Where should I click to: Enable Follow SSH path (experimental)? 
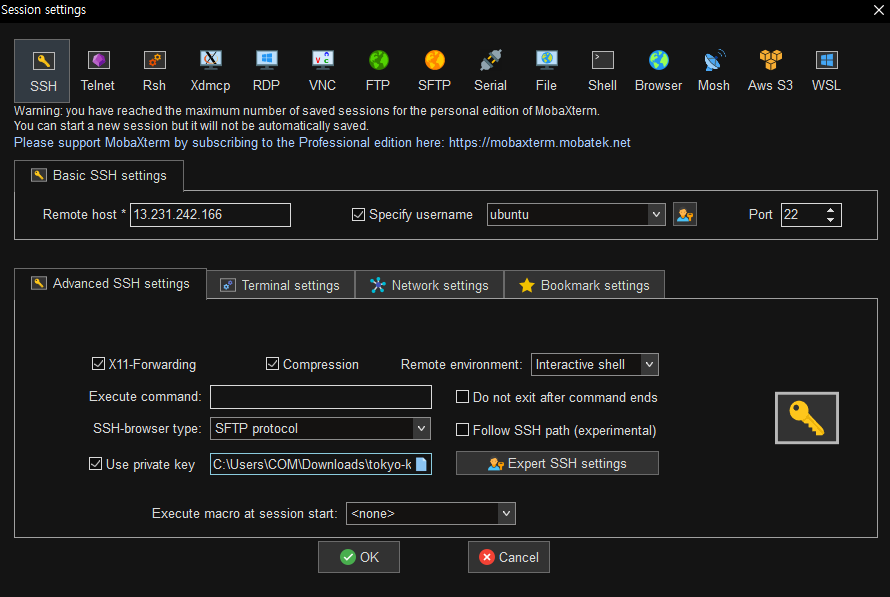463,430
